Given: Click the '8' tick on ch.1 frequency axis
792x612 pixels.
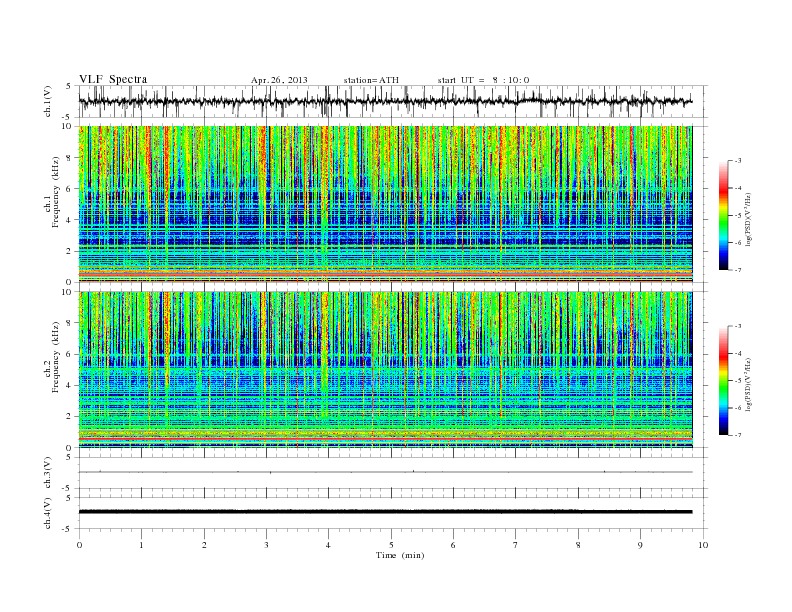Looking at the screenshot, I should [69, 158].
